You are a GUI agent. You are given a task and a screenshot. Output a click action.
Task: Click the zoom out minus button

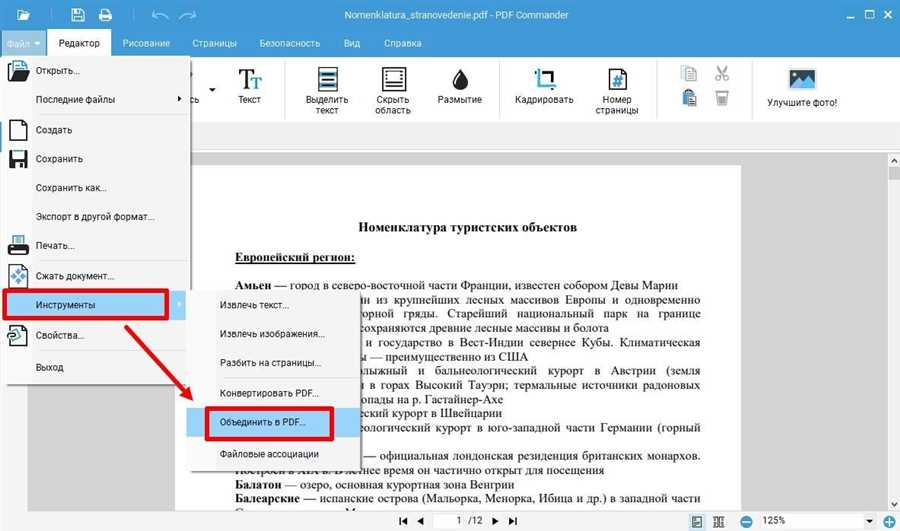coord(746,521)
